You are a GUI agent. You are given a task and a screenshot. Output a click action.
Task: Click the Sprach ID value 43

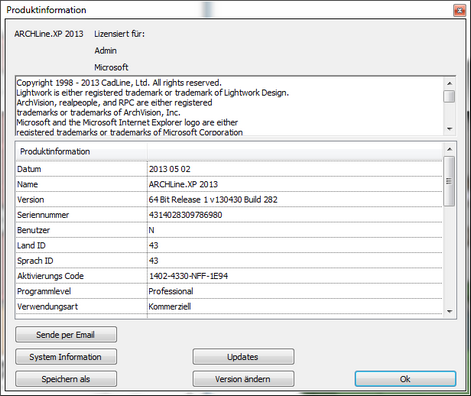tap(153, 261)
